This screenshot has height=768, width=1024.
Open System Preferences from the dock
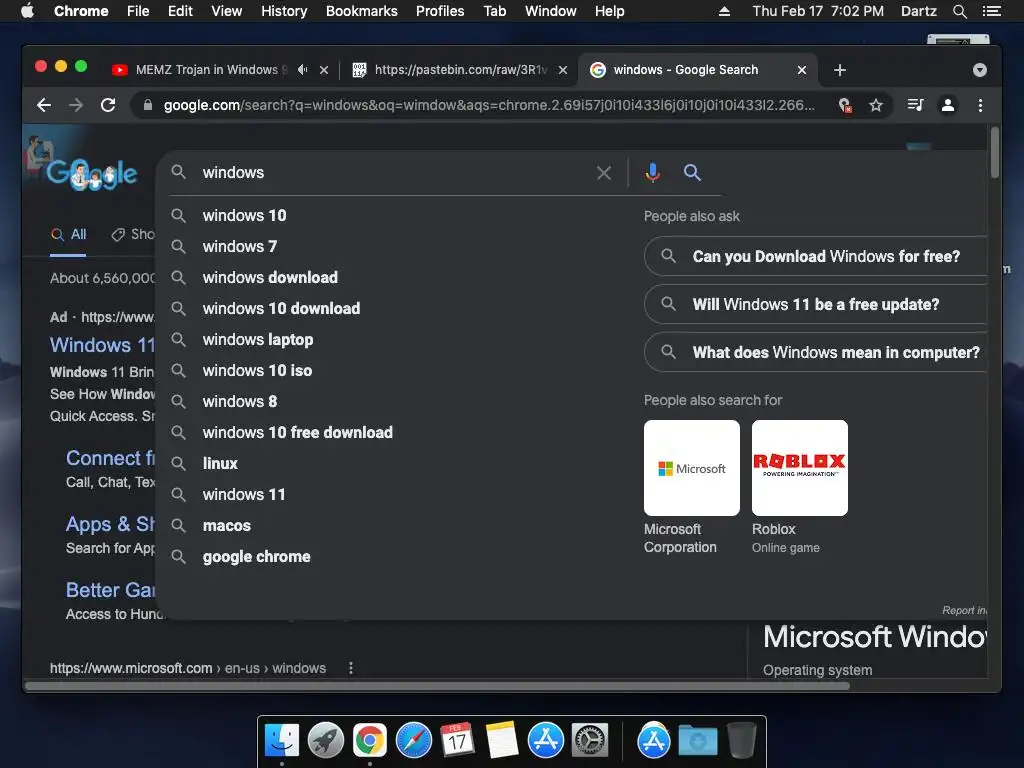point(590,740)
